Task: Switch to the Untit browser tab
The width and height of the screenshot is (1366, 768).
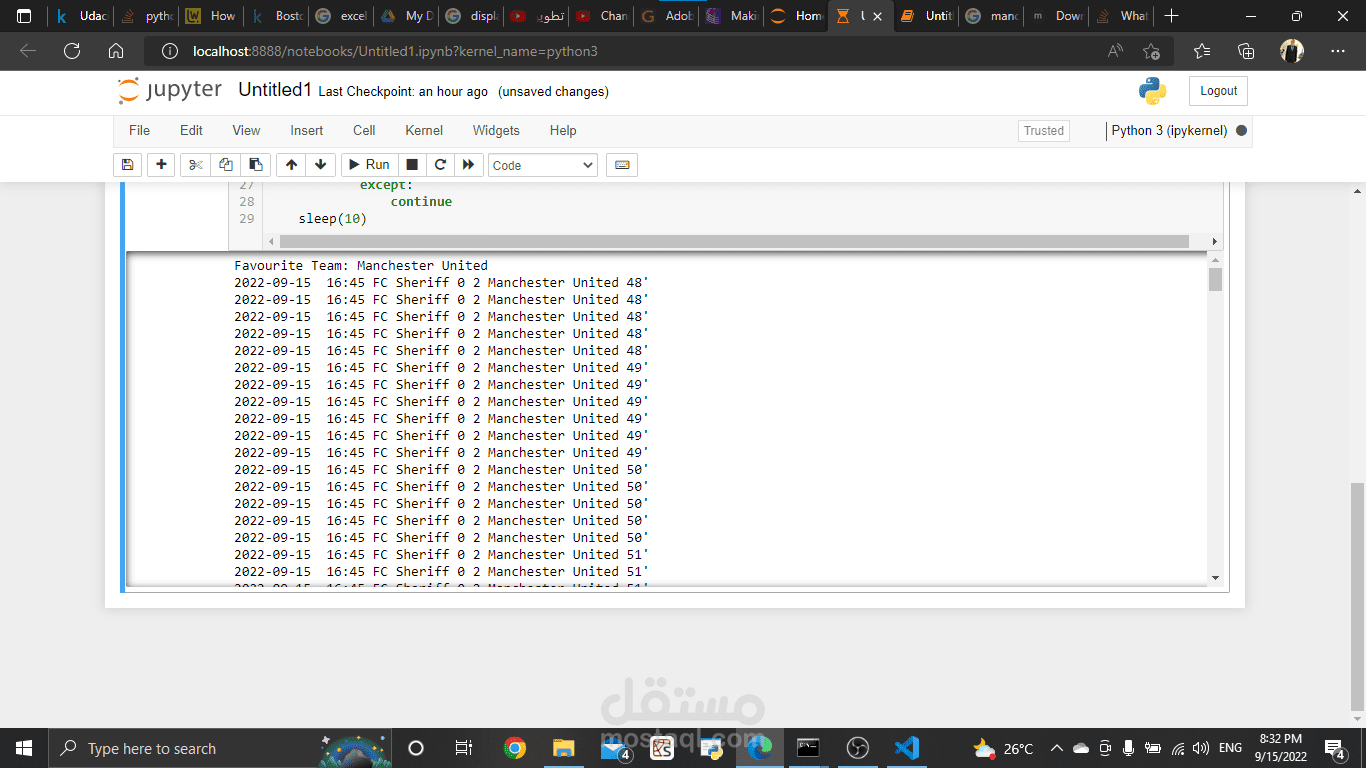Action: tap(925, 16)
